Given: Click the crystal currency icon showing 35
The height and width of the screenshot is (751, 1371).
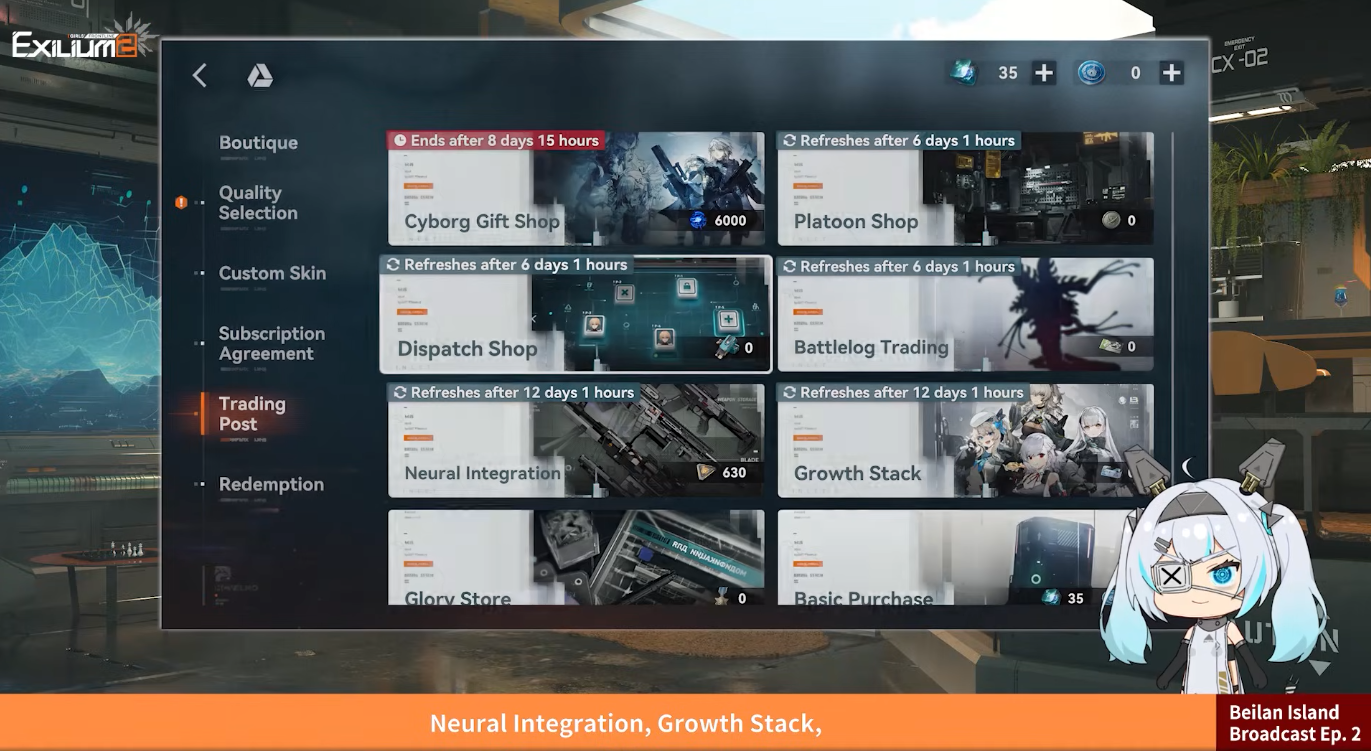Looking at the screenshot, I should (964, 73).
